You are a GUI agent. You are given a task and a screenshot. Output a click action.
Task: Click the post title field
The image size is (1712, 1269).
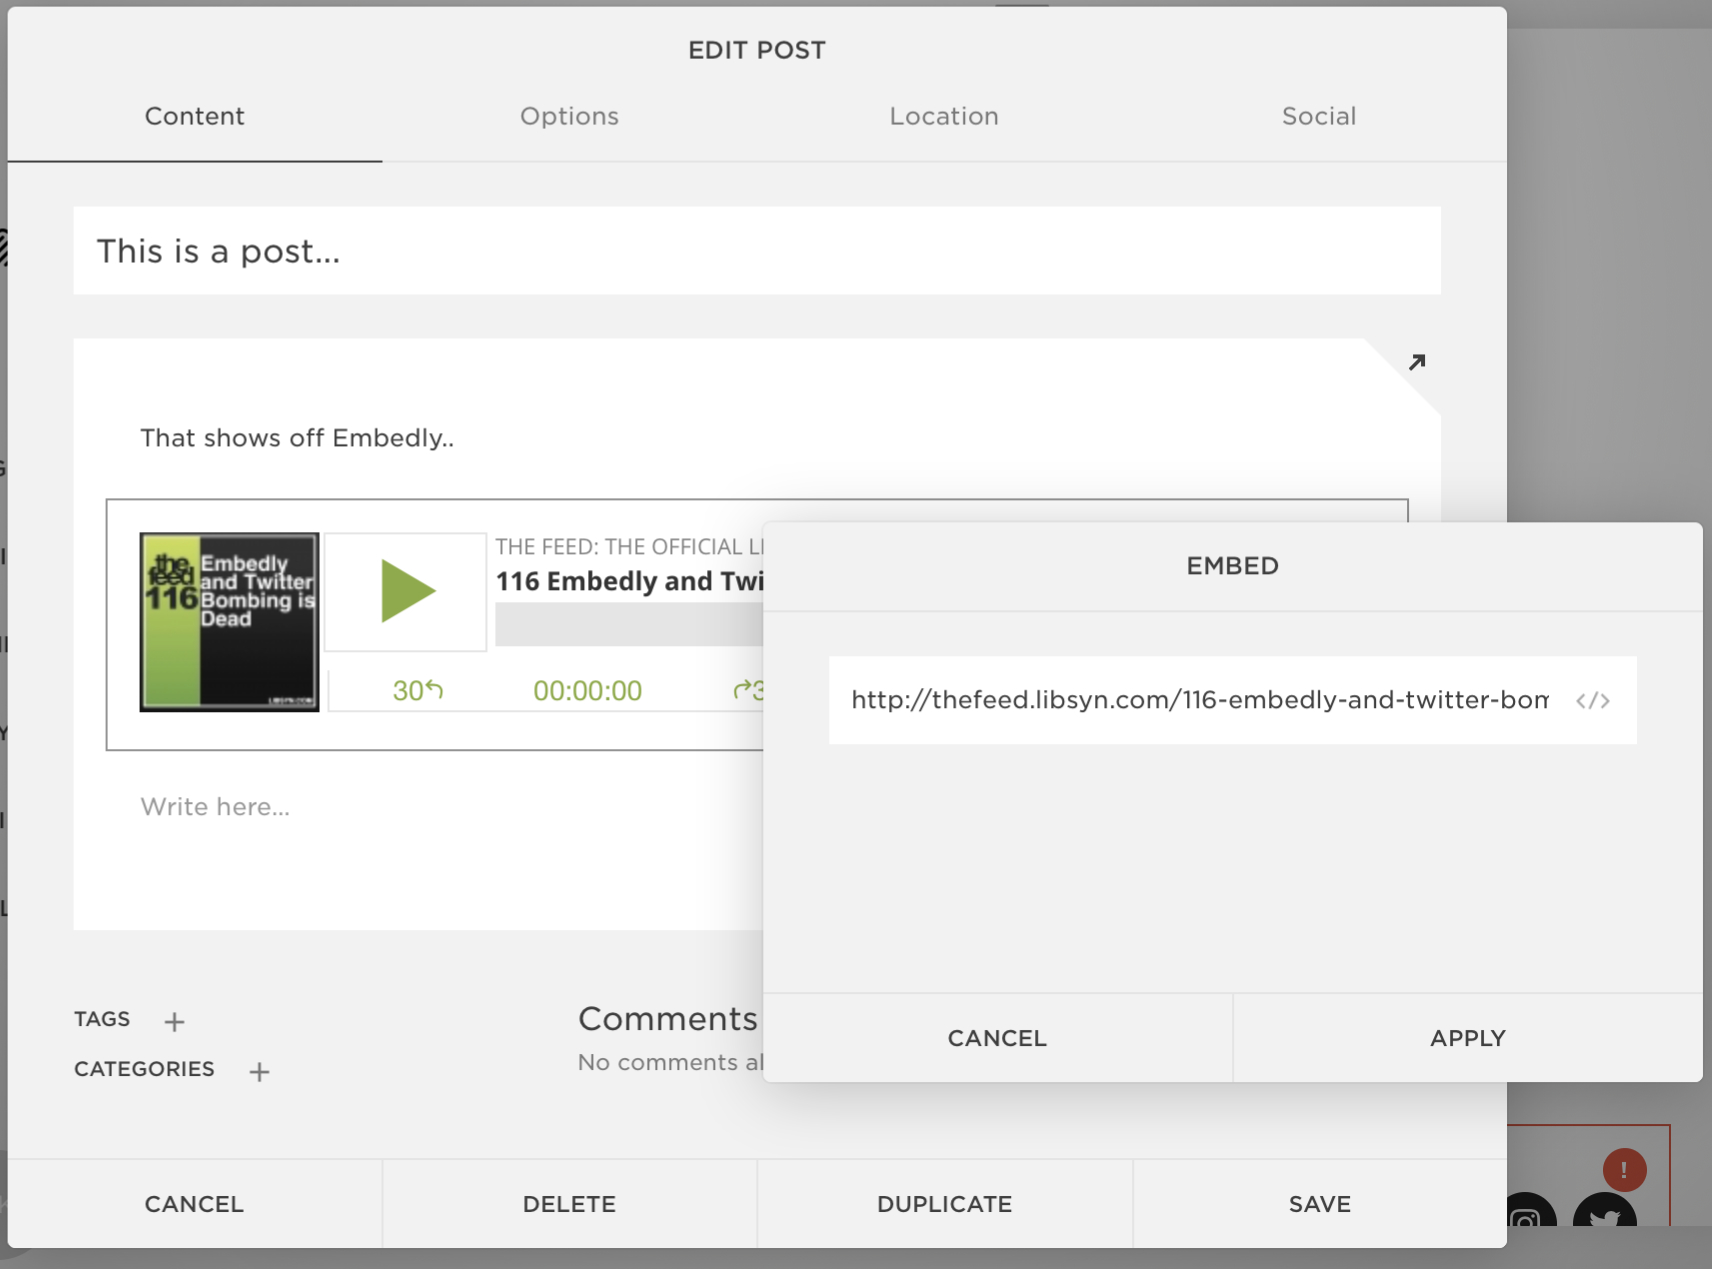pyautogui.click(x=757, y=251)
